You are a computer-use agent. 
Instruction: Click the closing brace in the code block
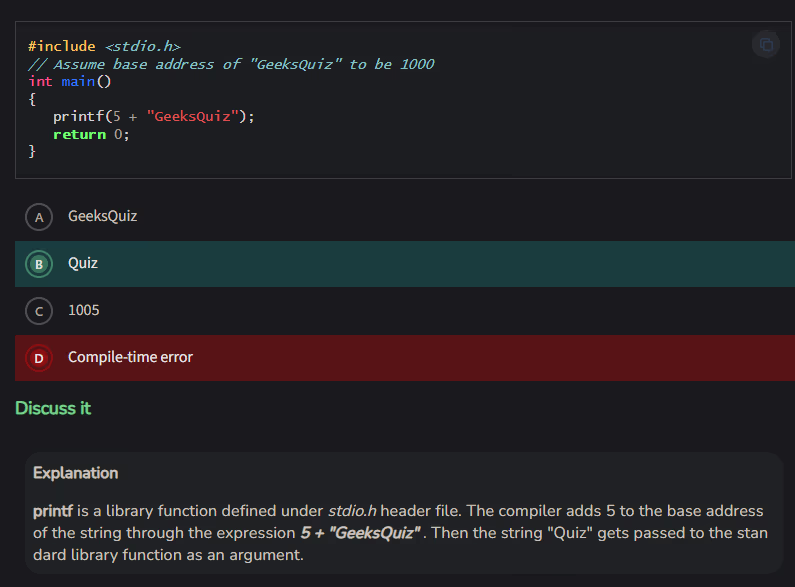tap(32, 151)
